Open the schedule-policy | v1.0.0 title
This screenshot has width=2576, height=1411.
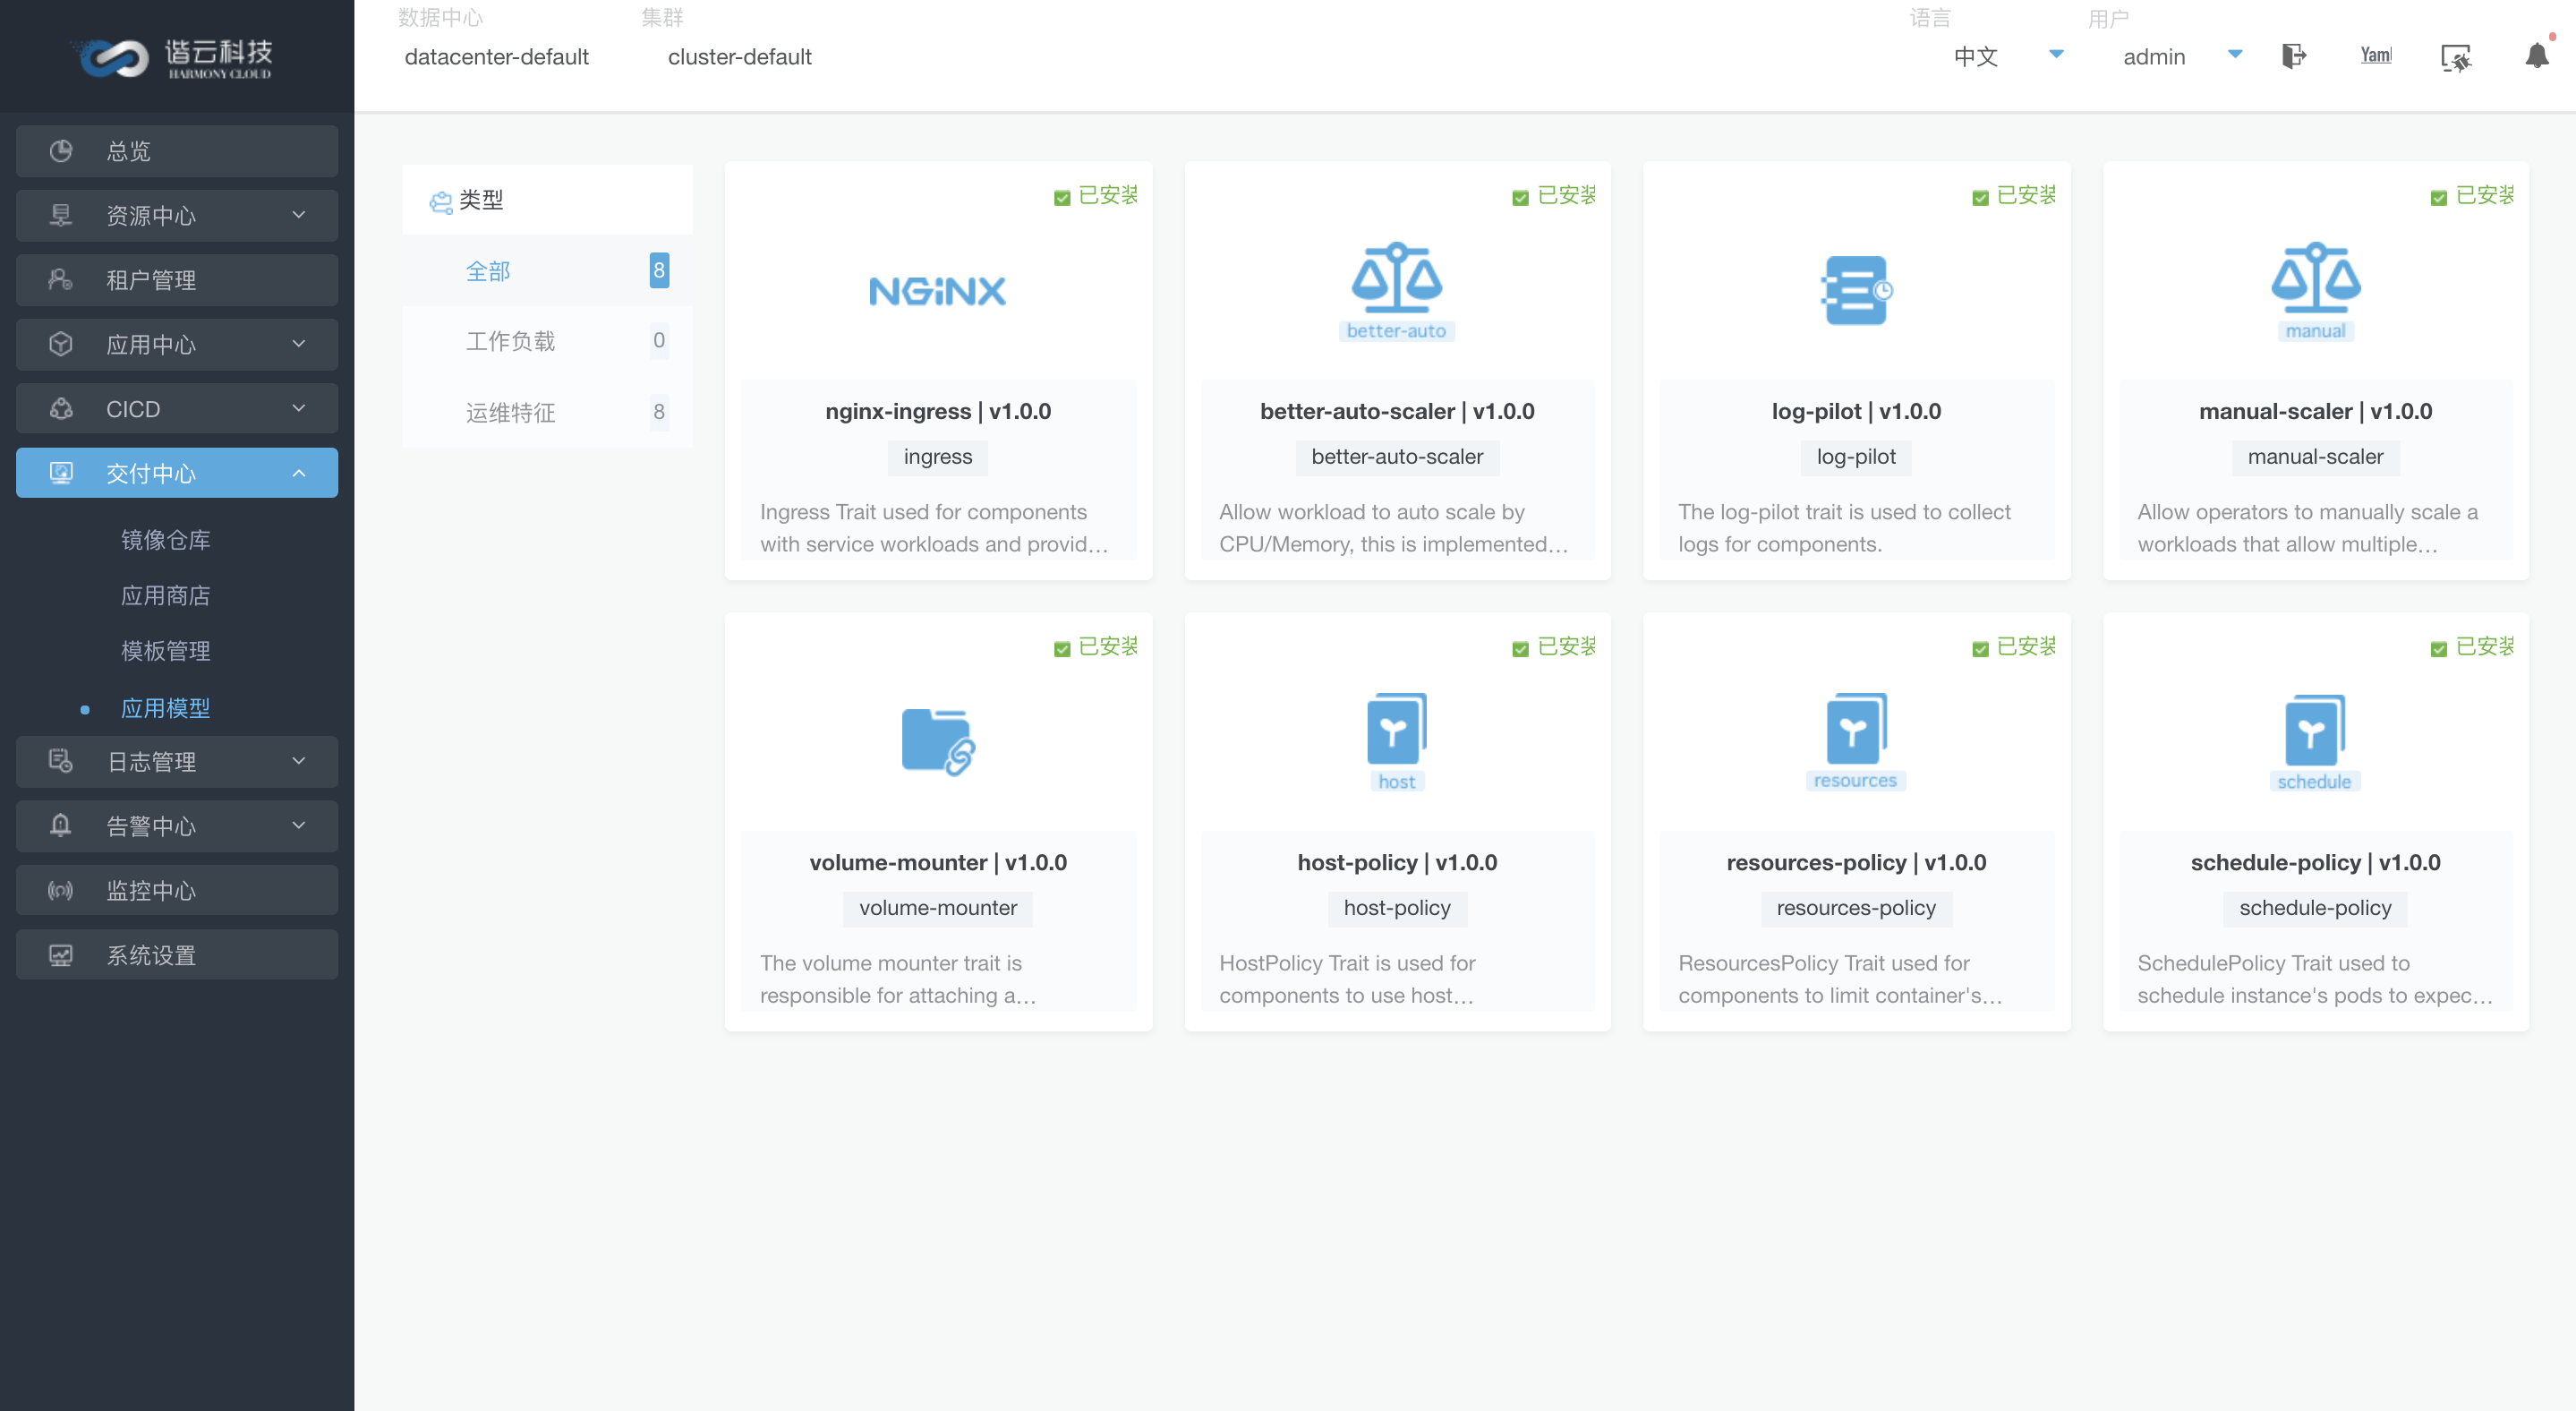[2315, 862]
